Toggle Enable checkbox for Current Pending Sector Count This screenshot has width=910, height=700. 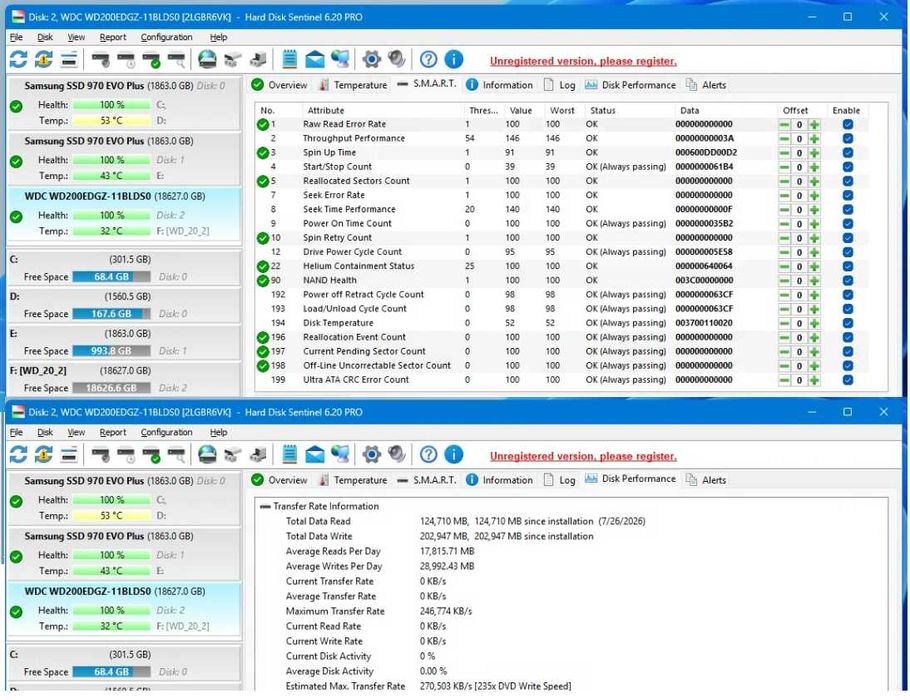pyautogui.click(x=847, y=352)
